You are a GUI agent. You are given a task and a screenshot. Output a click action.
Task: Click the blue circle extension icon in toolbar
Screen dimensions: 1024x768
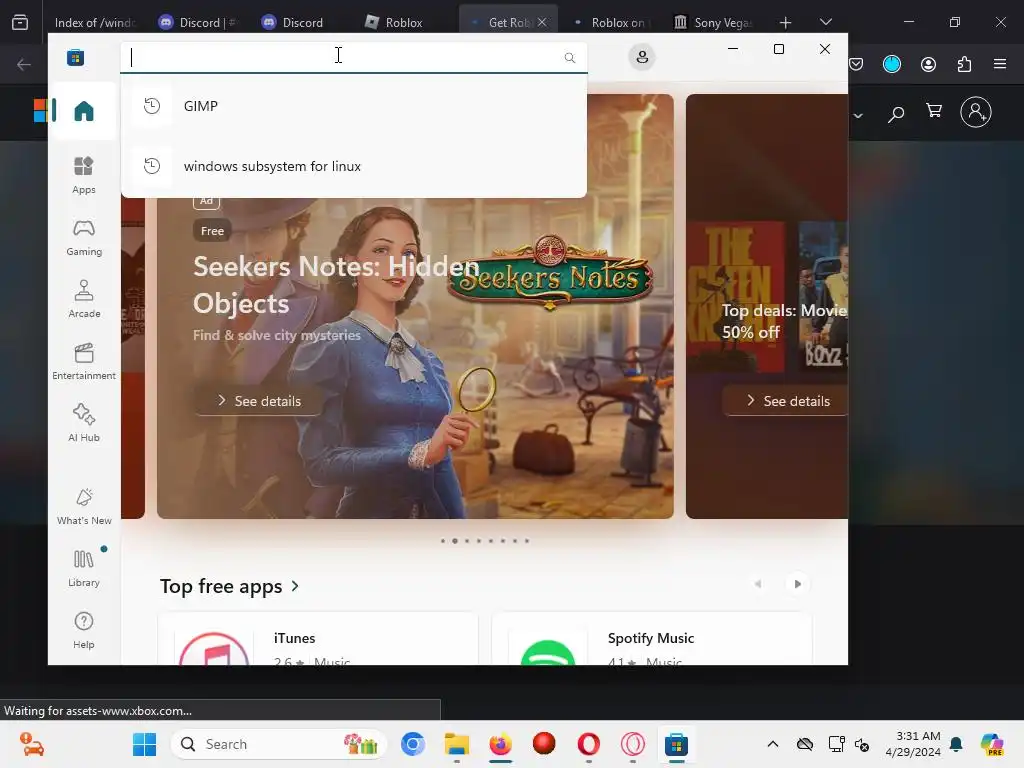click(x=891, y=64)
